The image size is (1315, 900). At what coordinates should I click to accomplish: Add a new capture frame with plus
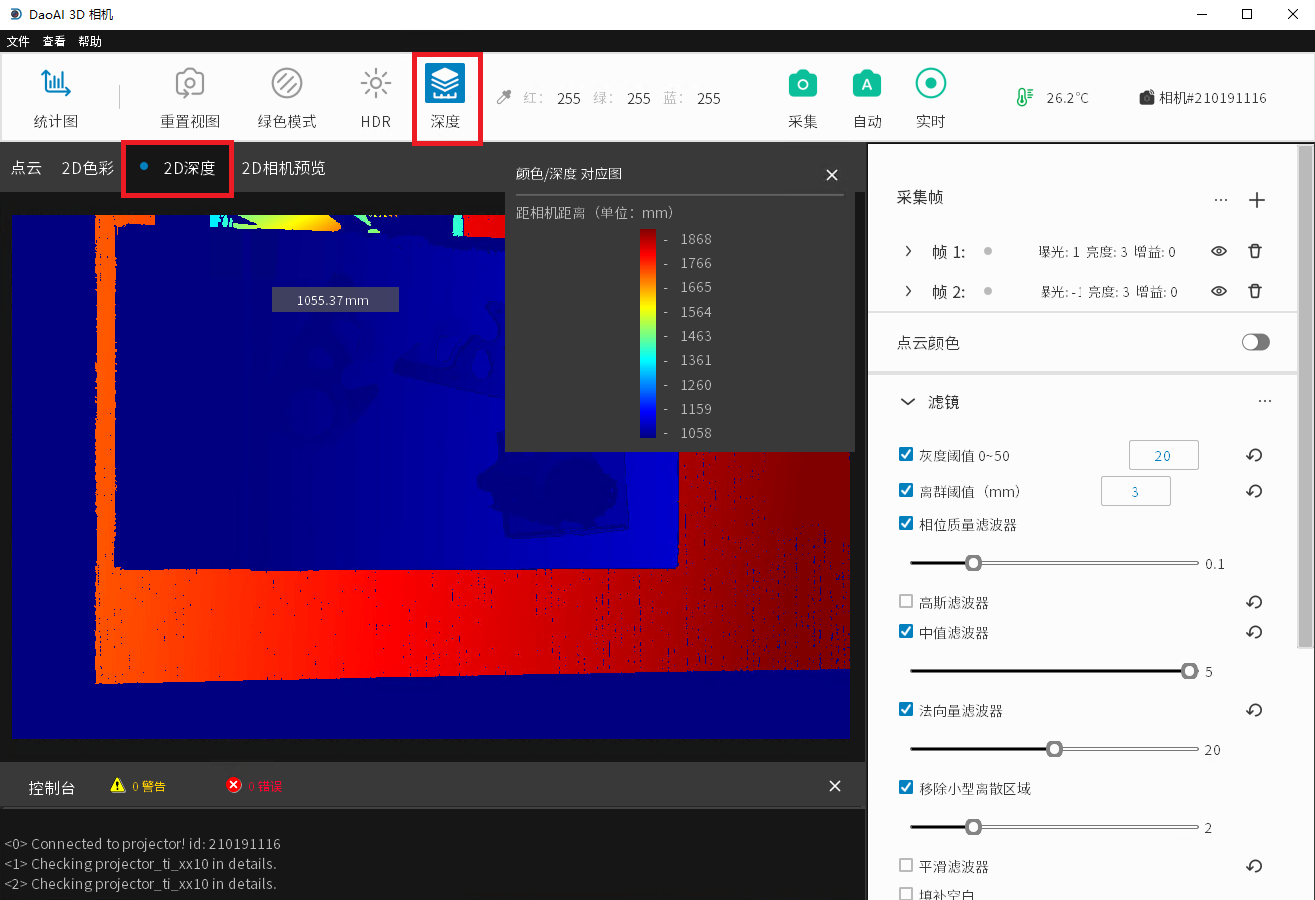tap(1257, 200)
